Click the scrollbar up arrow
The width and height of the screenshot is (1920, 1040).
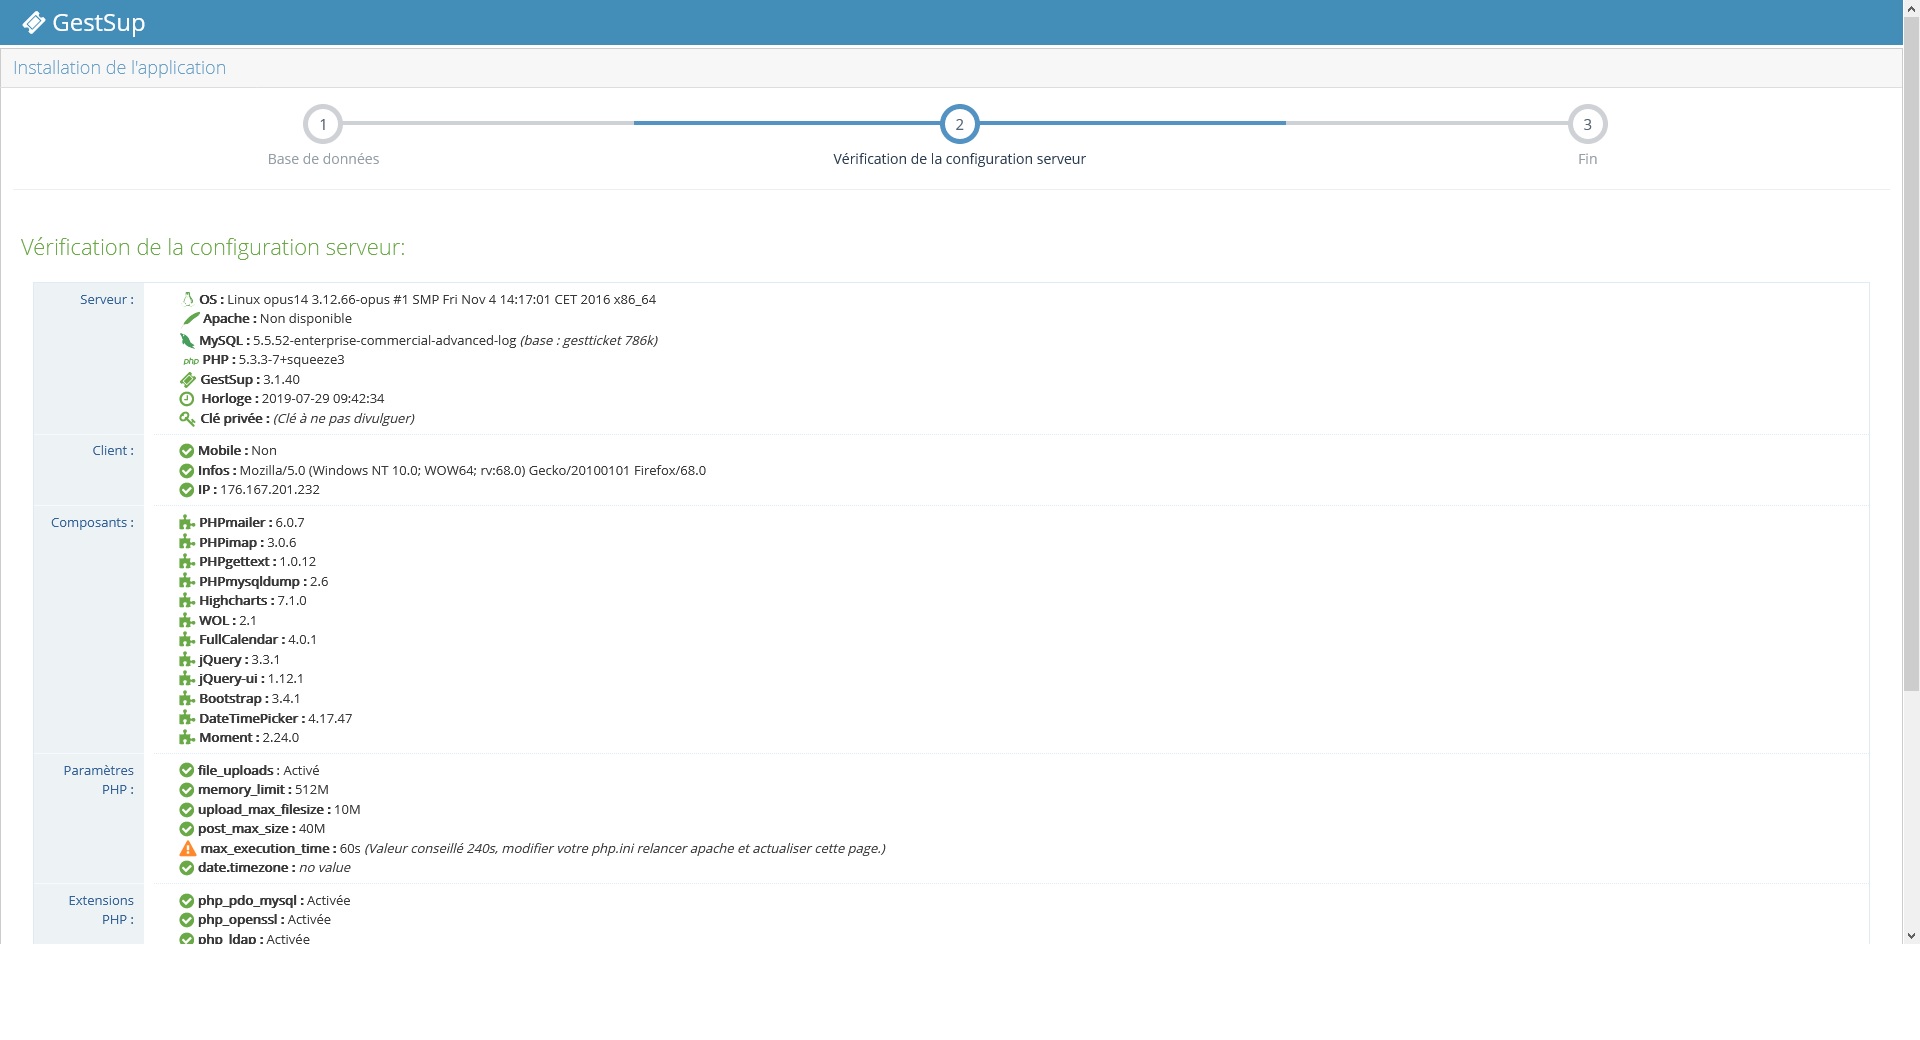(1911, 7)
